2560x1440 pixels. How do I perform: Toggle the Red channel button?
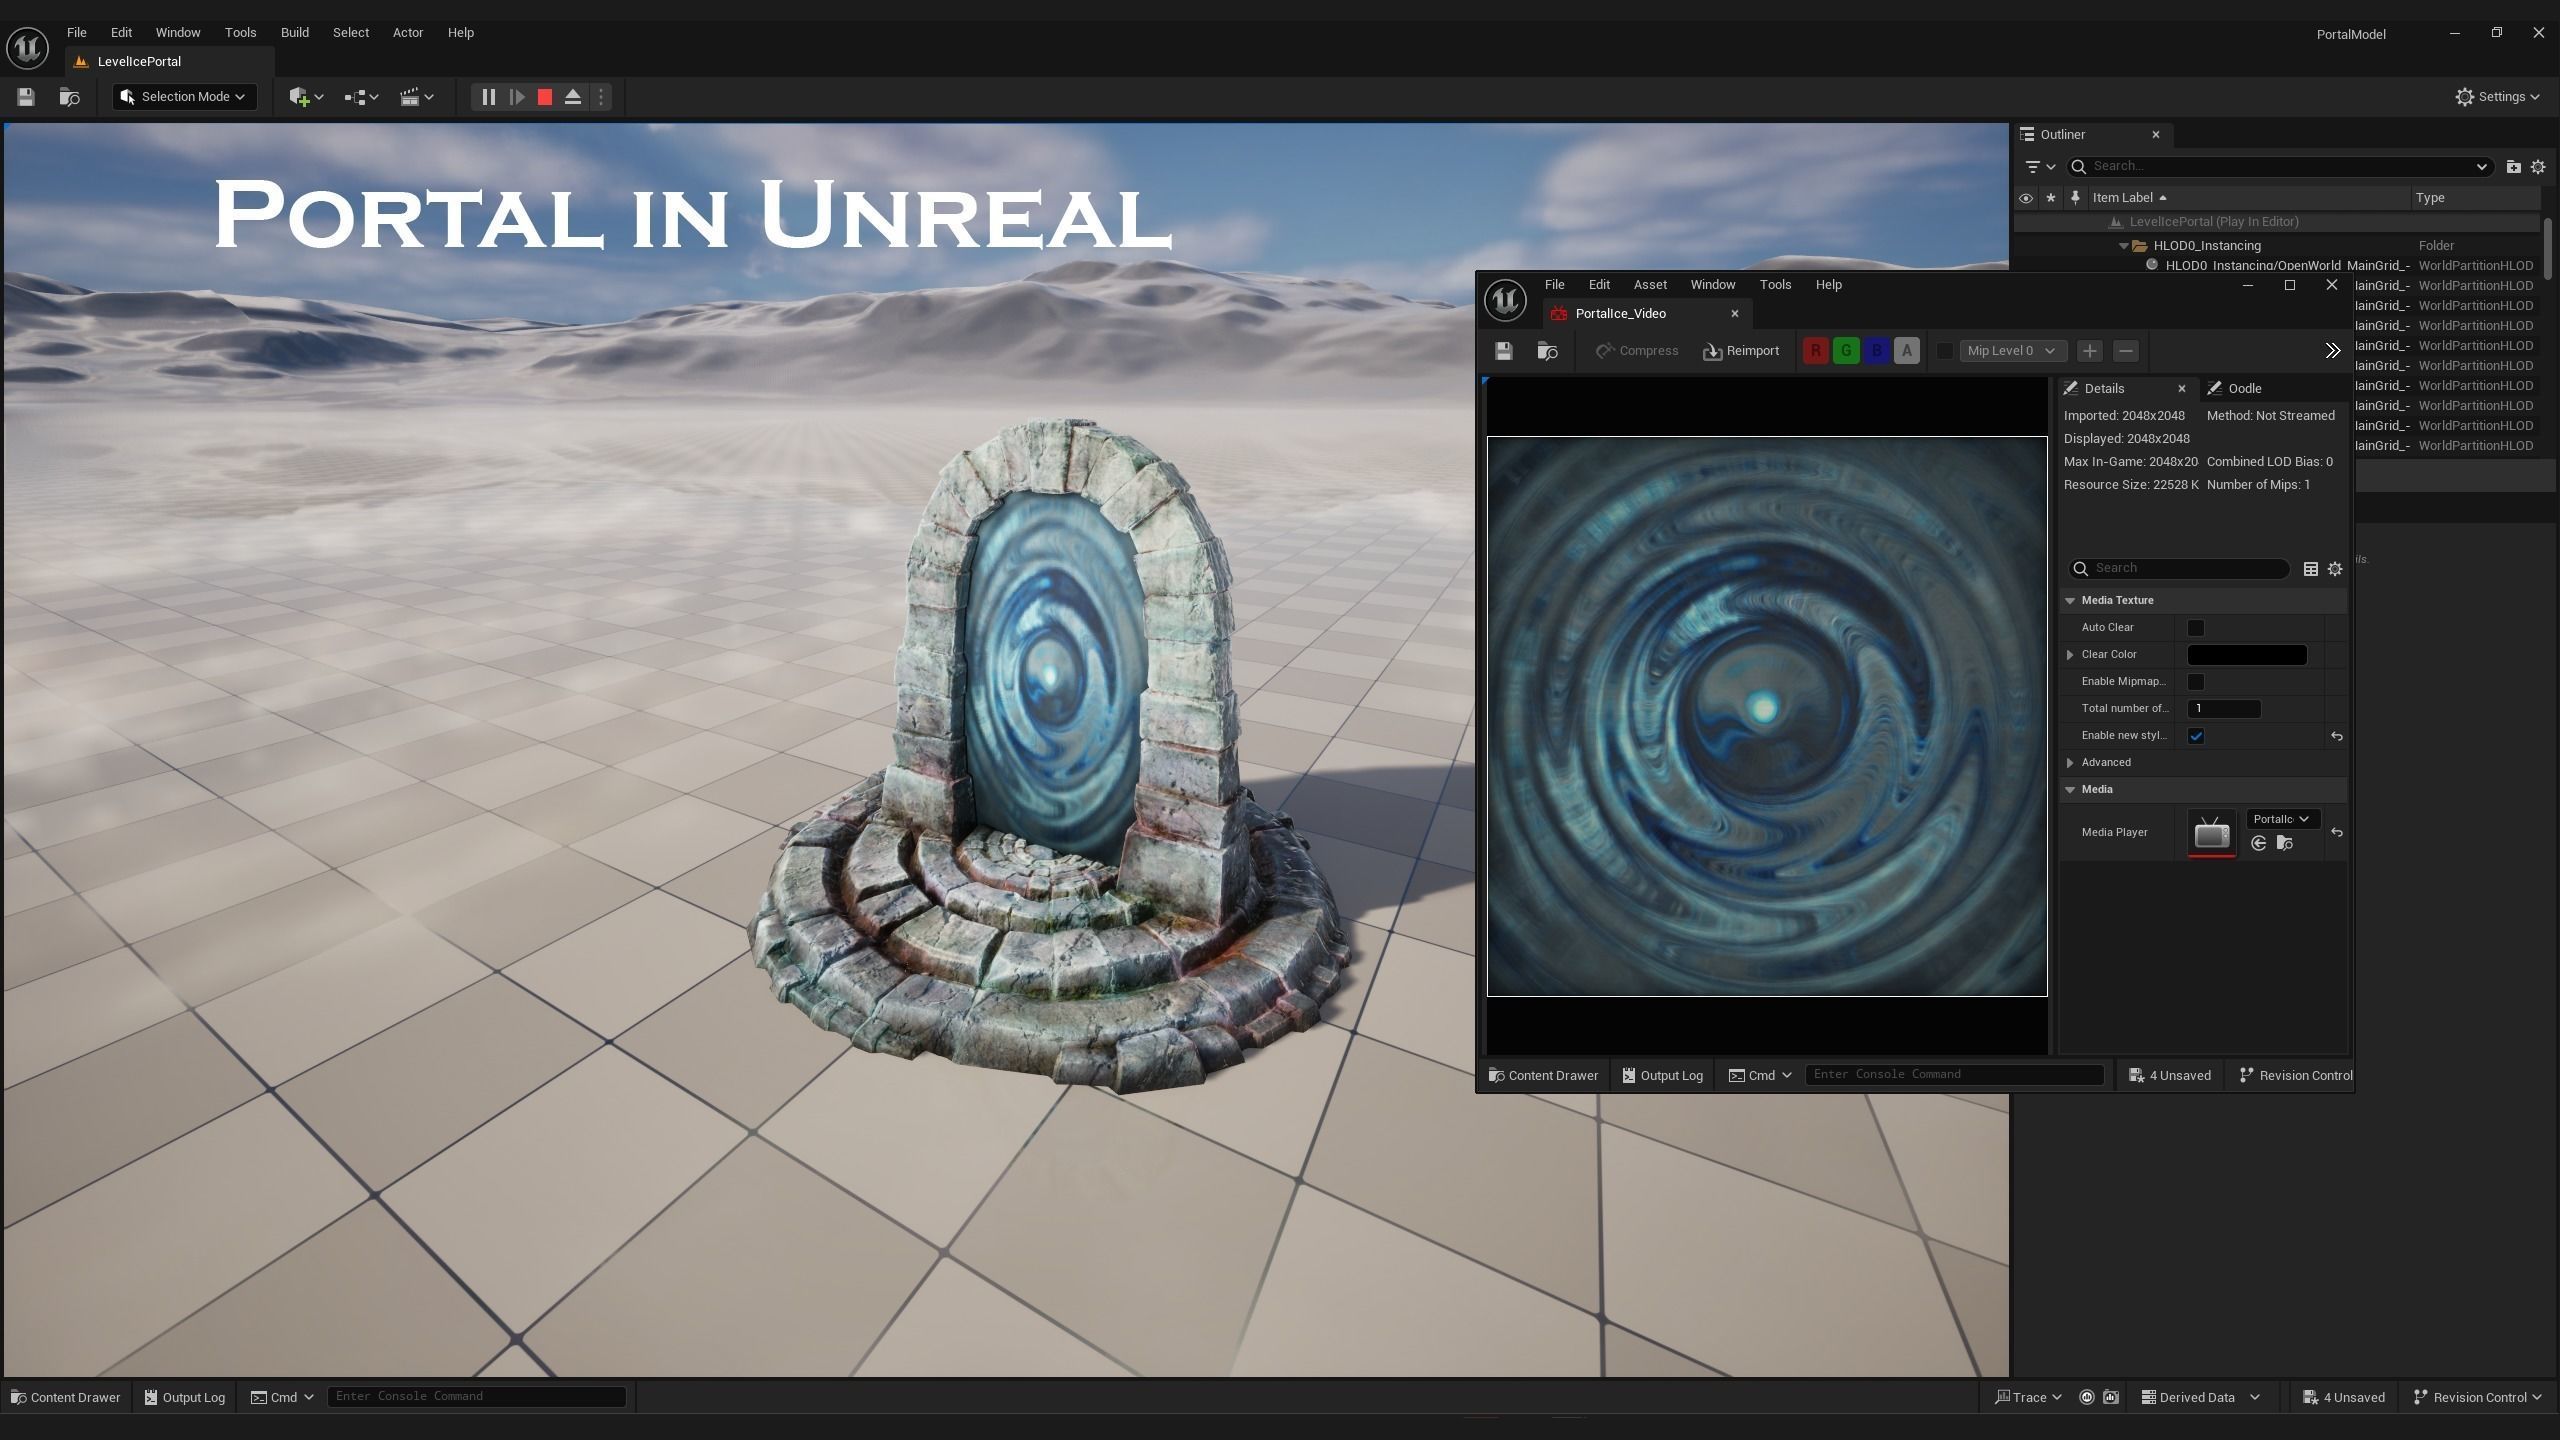point(1815,351)
